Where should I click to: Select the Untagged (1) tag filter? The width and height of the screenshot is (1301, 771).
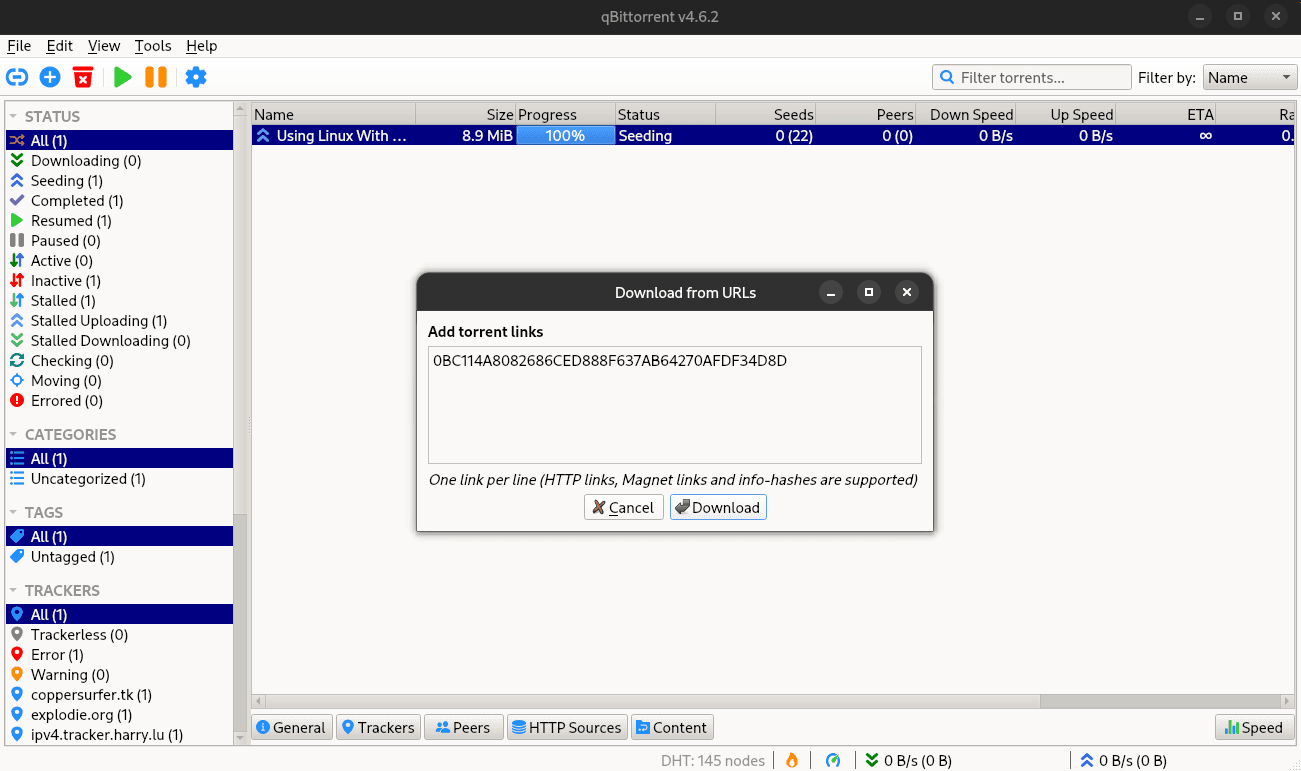pos(119,557)
